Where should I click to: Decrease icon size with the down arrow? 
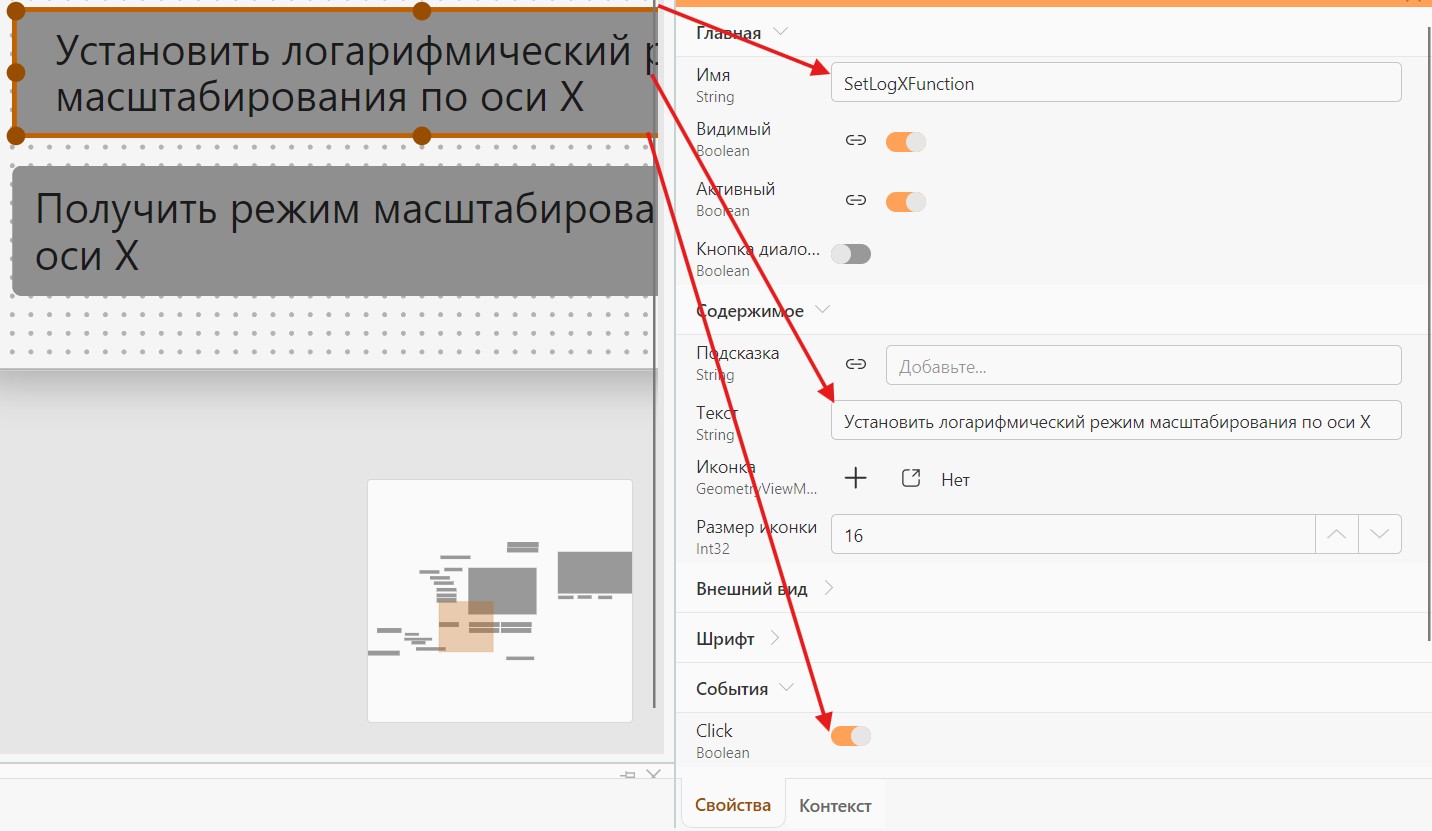[1380, 534]
